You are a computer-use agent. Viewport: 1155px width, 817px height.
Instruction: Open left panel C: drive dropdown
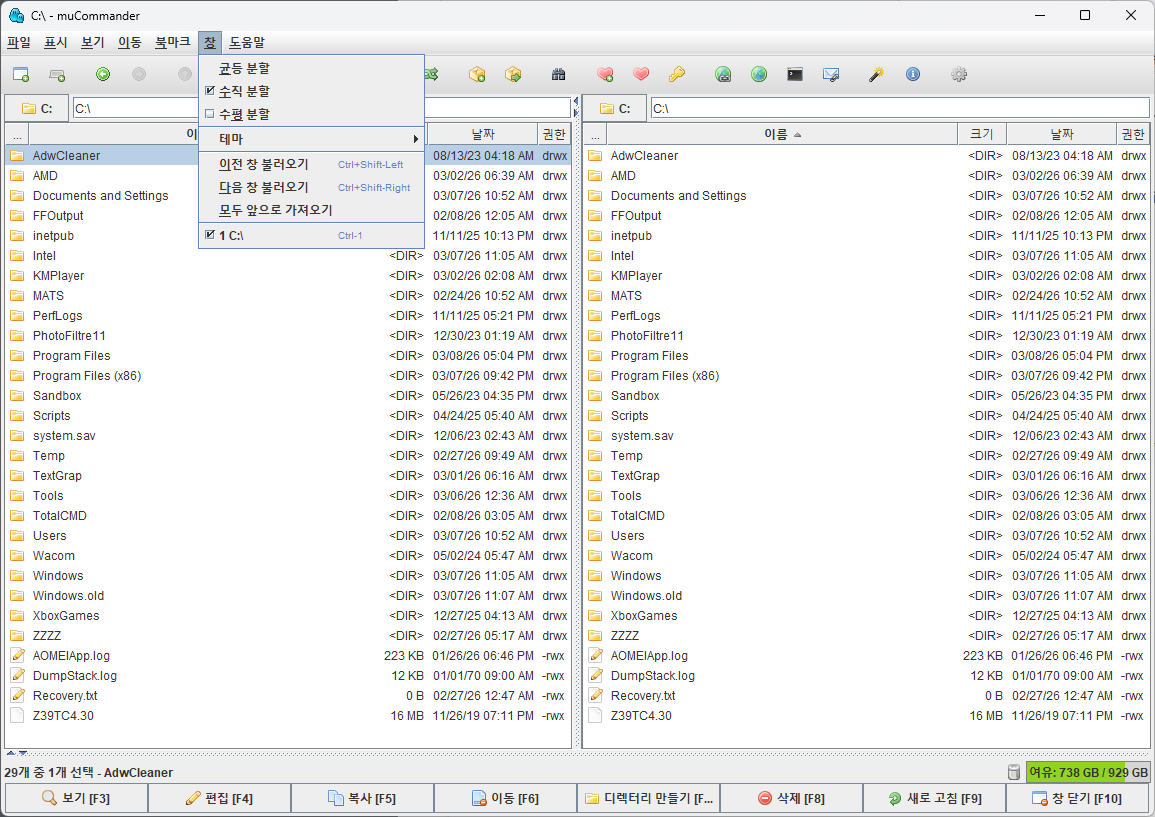click(x=37, y=108)
